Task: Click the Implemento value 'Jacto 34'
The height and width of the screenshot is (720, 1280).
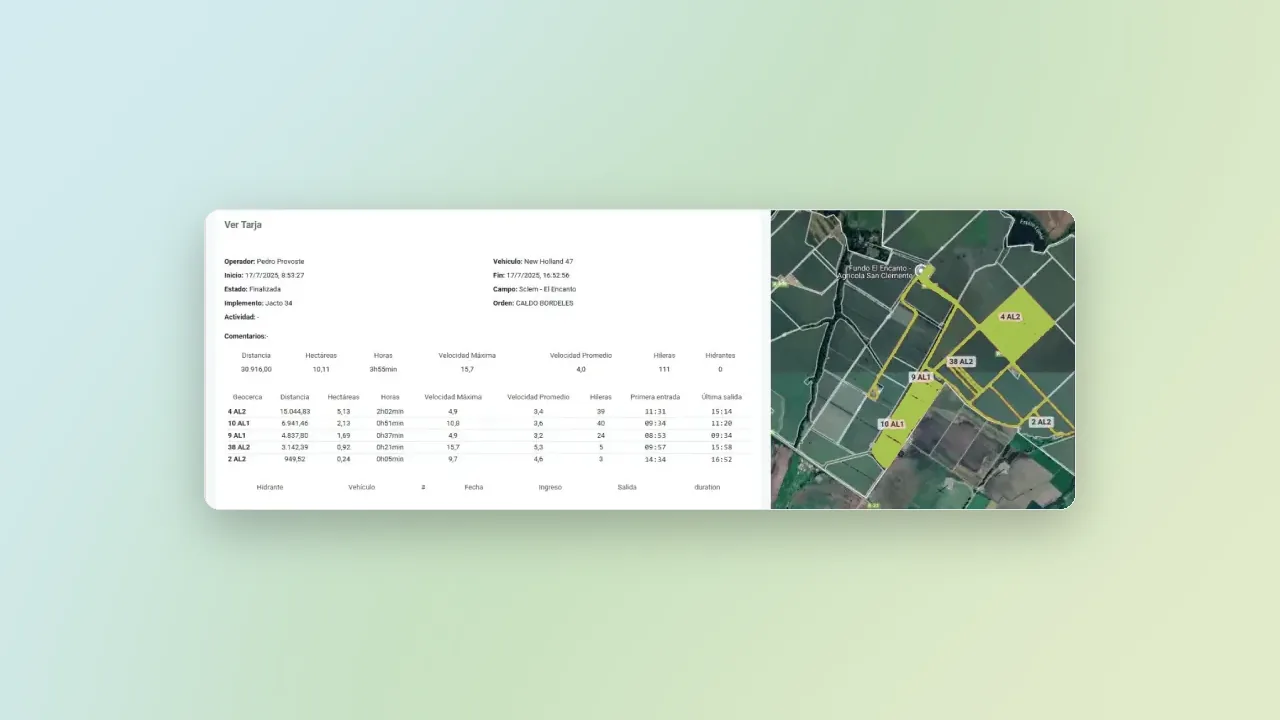Action: tap(278, 303)
